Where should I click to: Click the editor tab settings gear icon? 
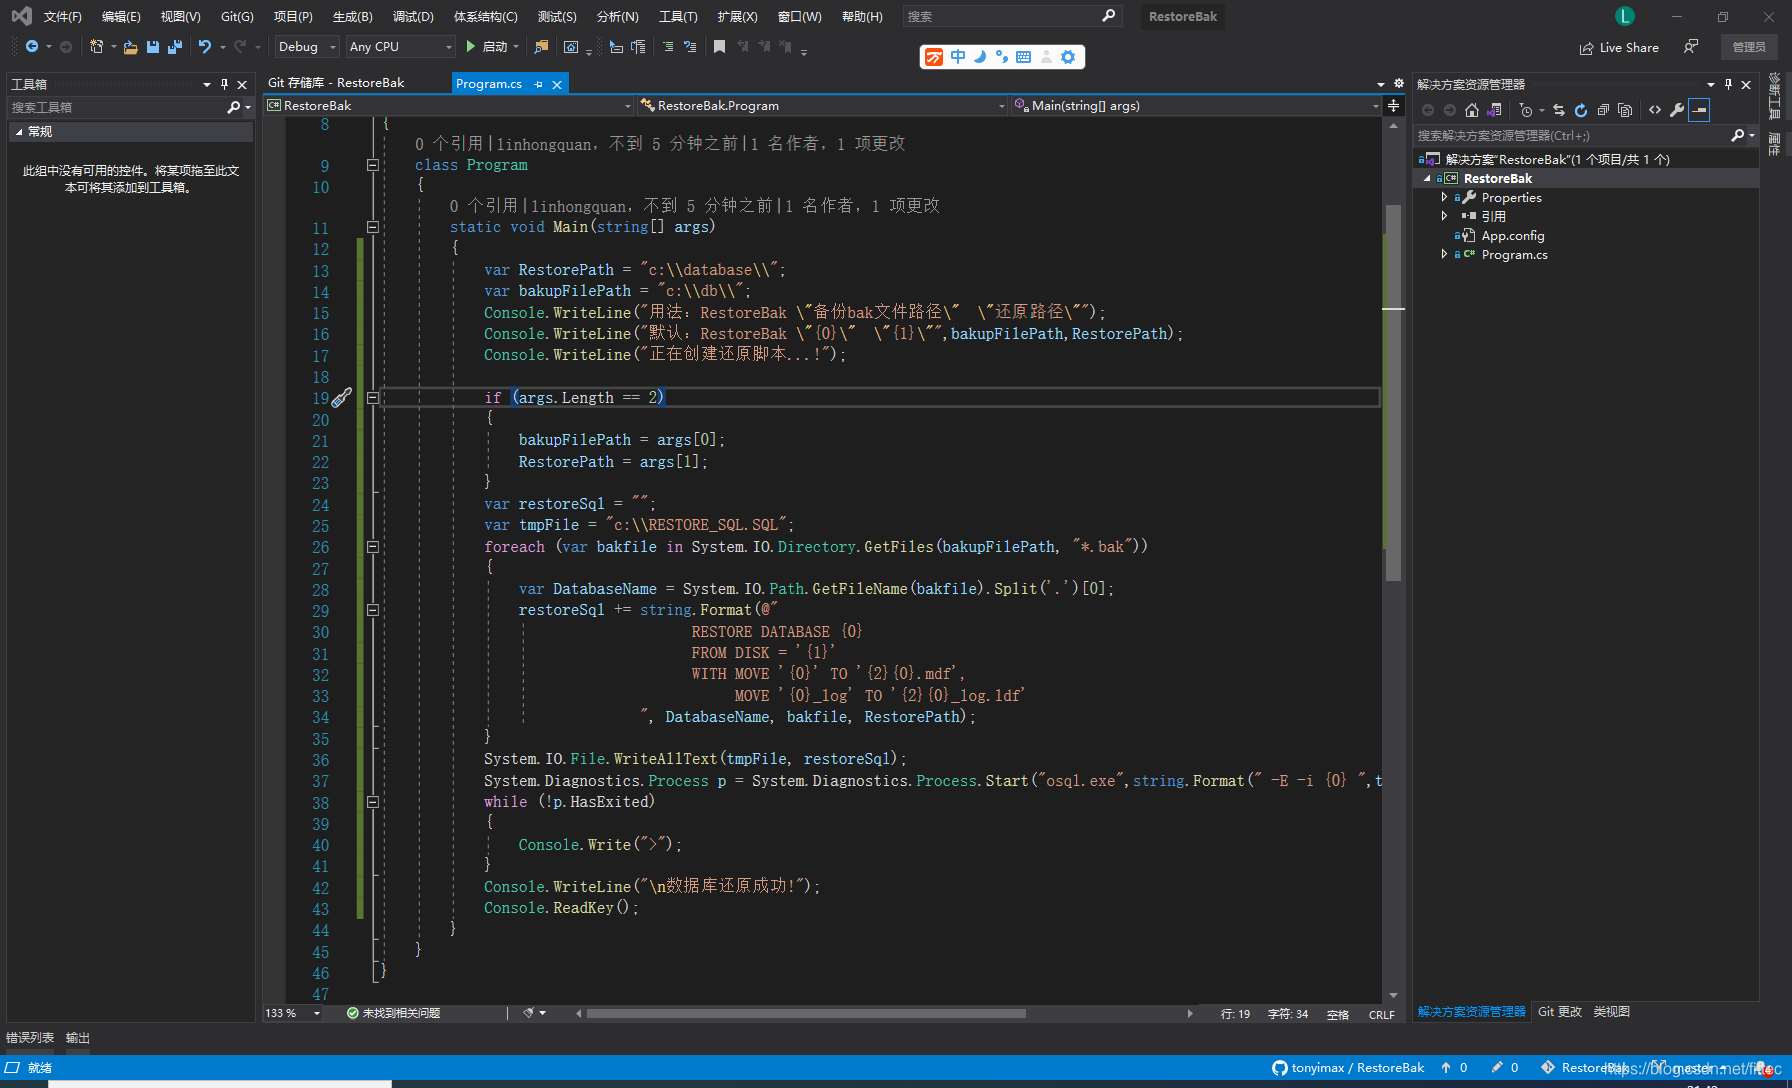(1399, 84)
